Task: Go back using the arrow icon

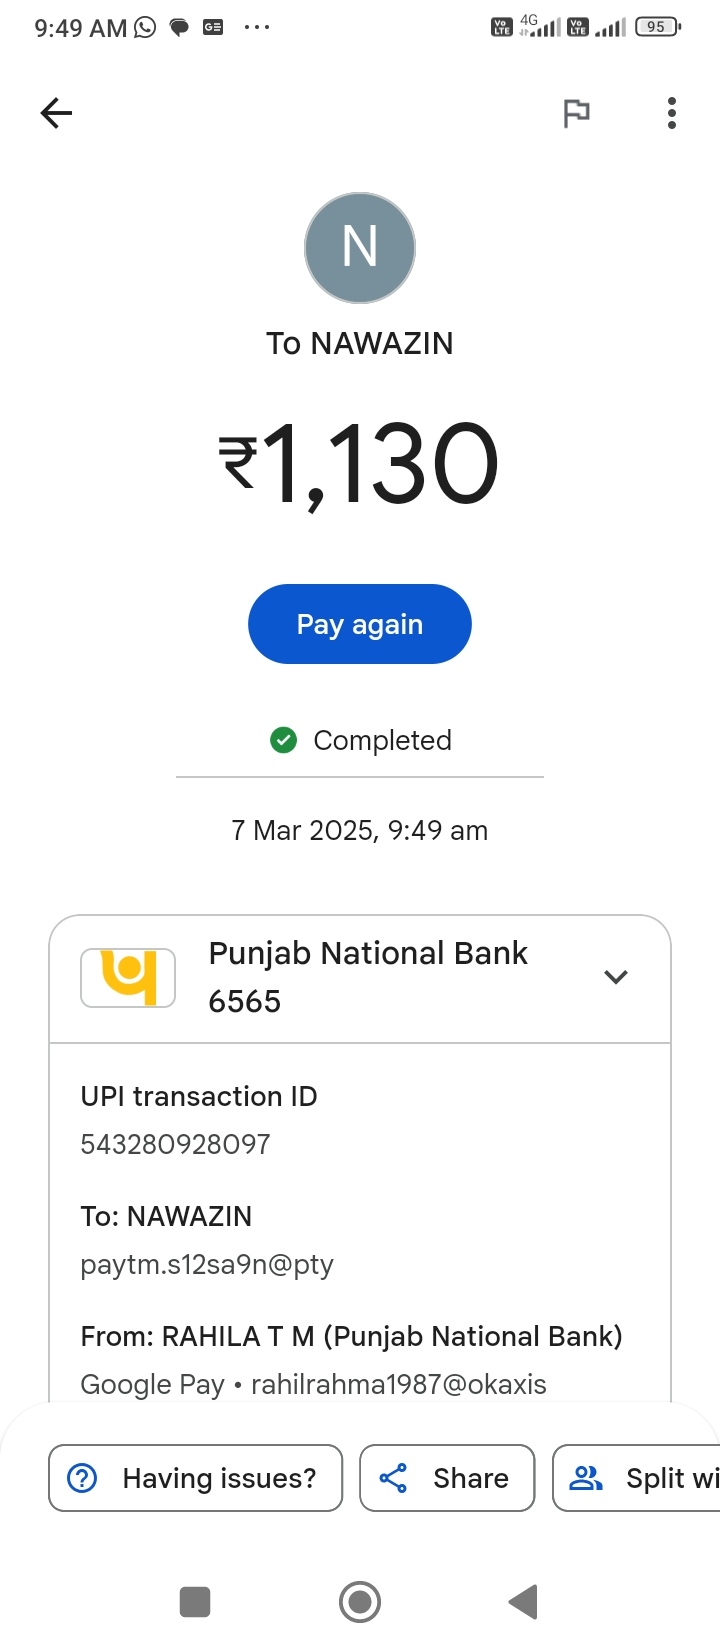Action: click(x=56, y=113)
